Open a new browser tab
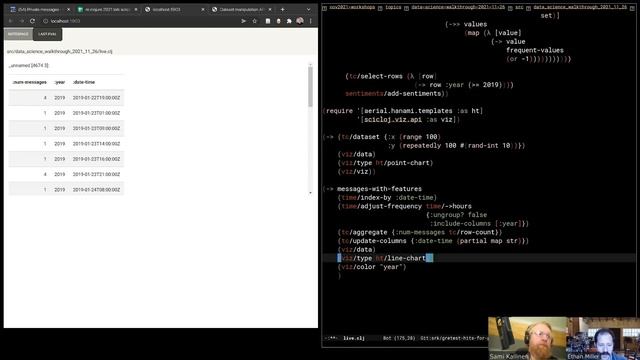 point(282,9)
